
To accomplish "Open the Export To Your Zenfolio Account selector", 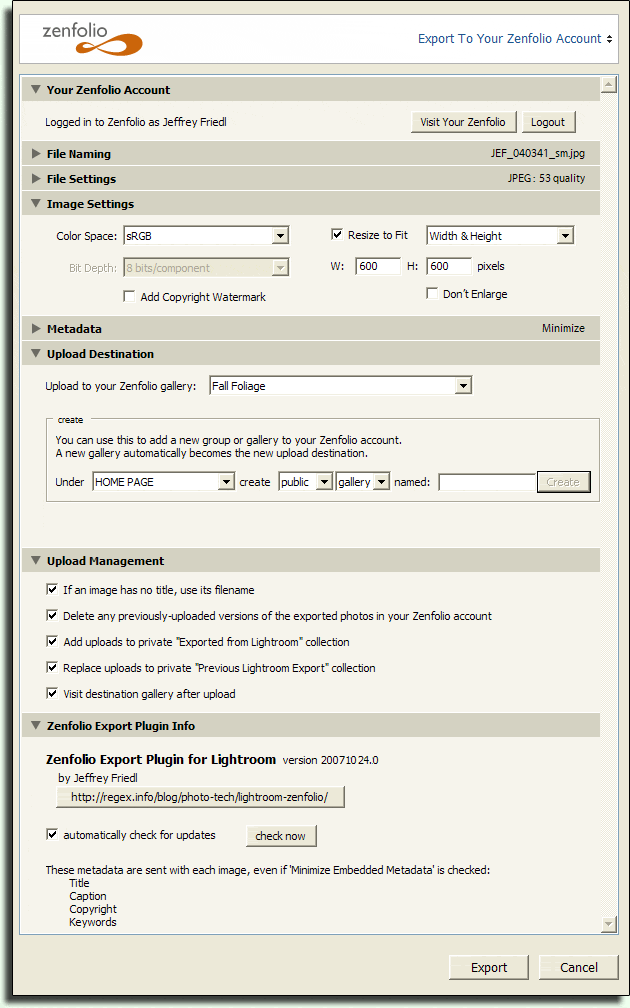I will 515,39.
